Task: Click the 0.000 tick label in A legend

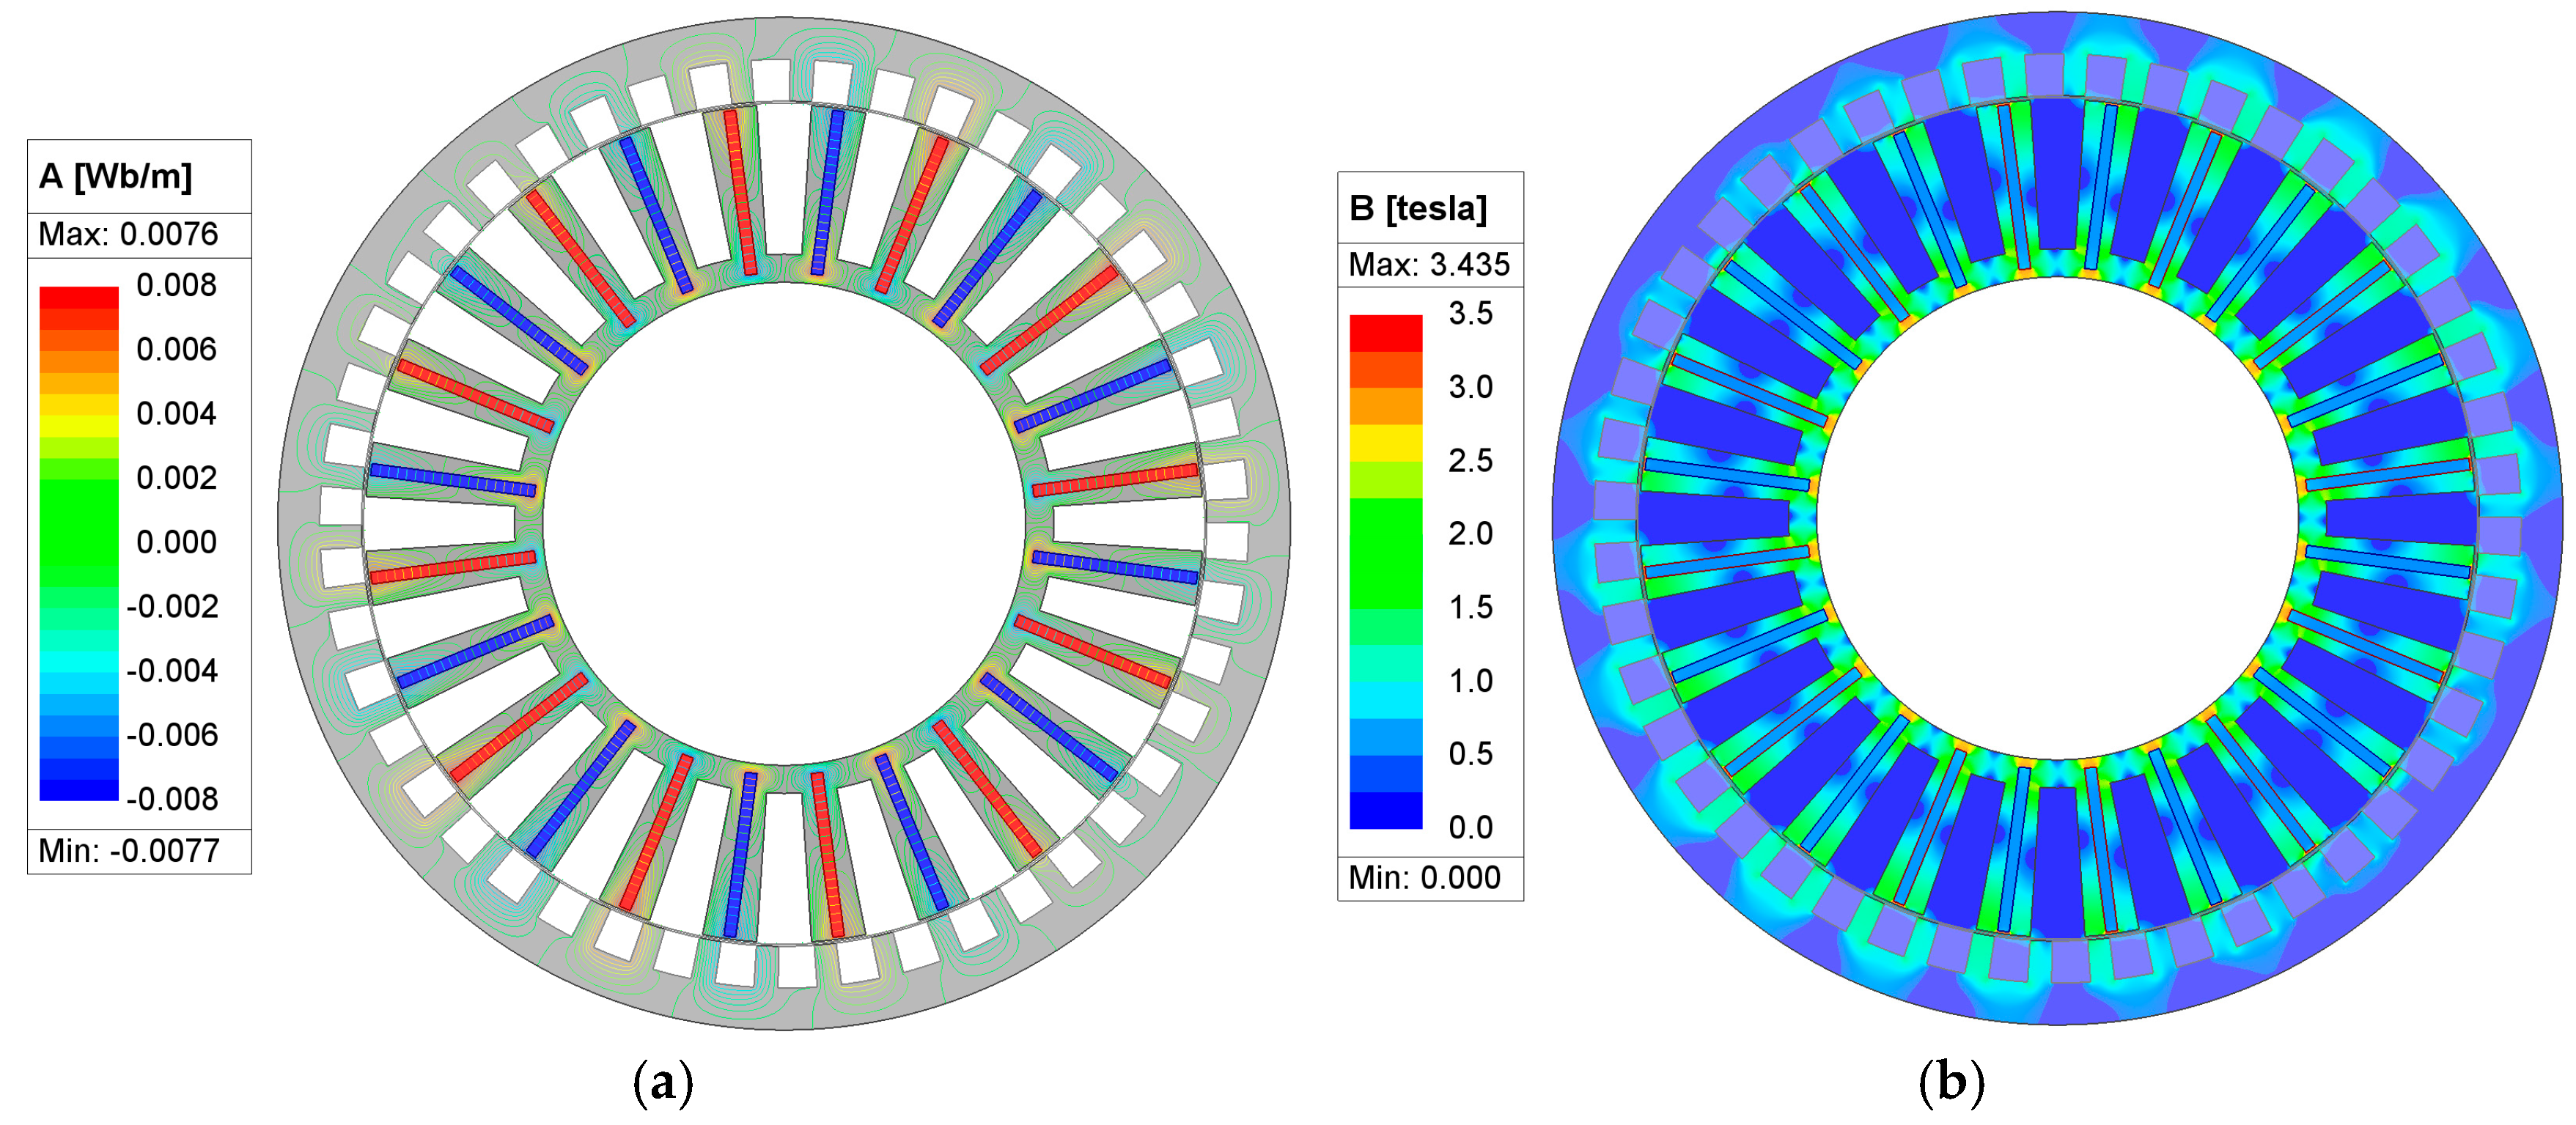Action: point(176,542)
